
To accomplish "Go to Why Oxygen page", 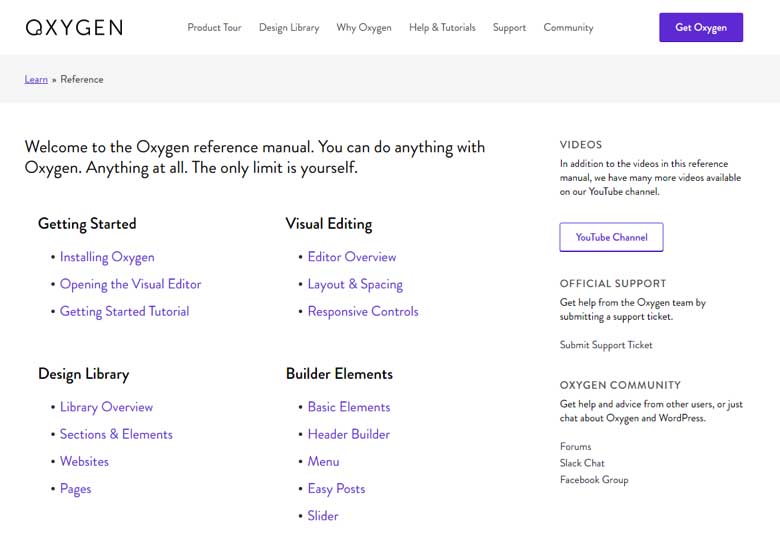I will [x=364, y=28].
